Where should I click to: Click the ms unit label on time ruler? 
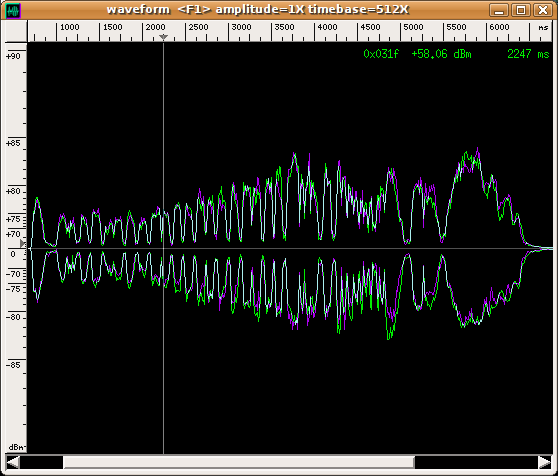click(543, 27)
